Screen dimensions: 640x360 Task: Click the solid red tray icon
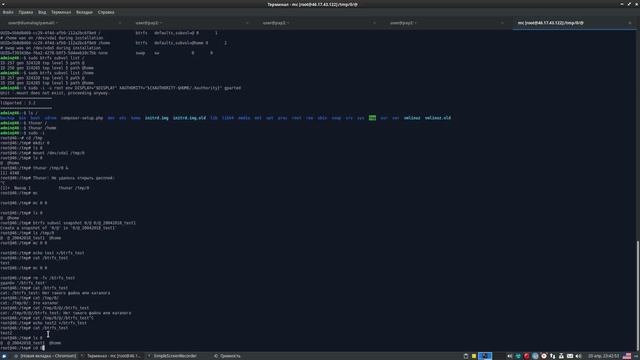pos(527,356)
